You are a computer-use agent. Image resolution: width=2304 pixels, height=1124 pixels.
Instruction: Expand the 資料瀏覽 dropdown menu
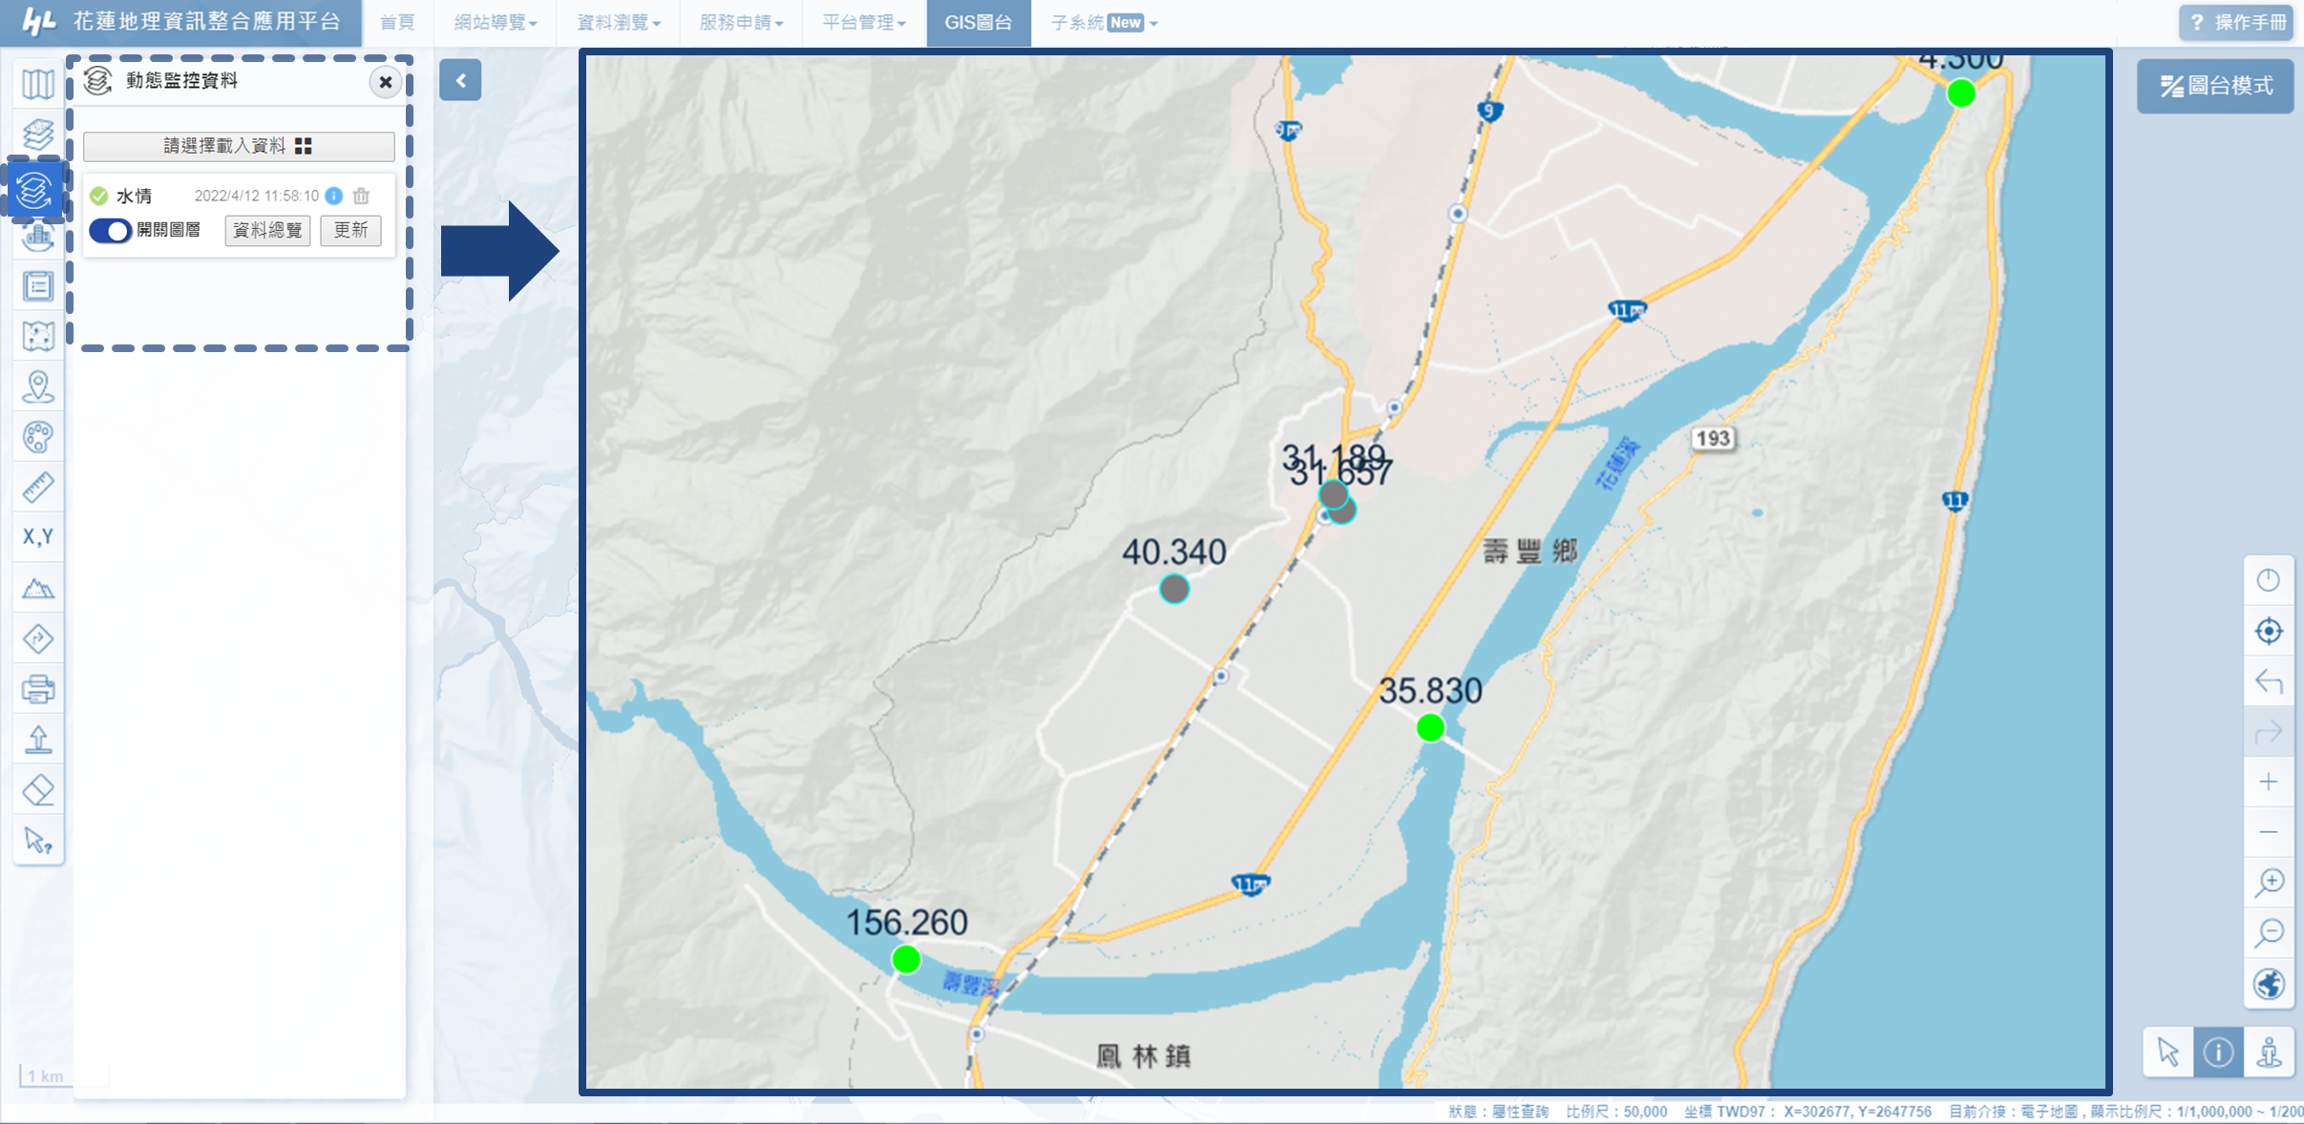618,22
